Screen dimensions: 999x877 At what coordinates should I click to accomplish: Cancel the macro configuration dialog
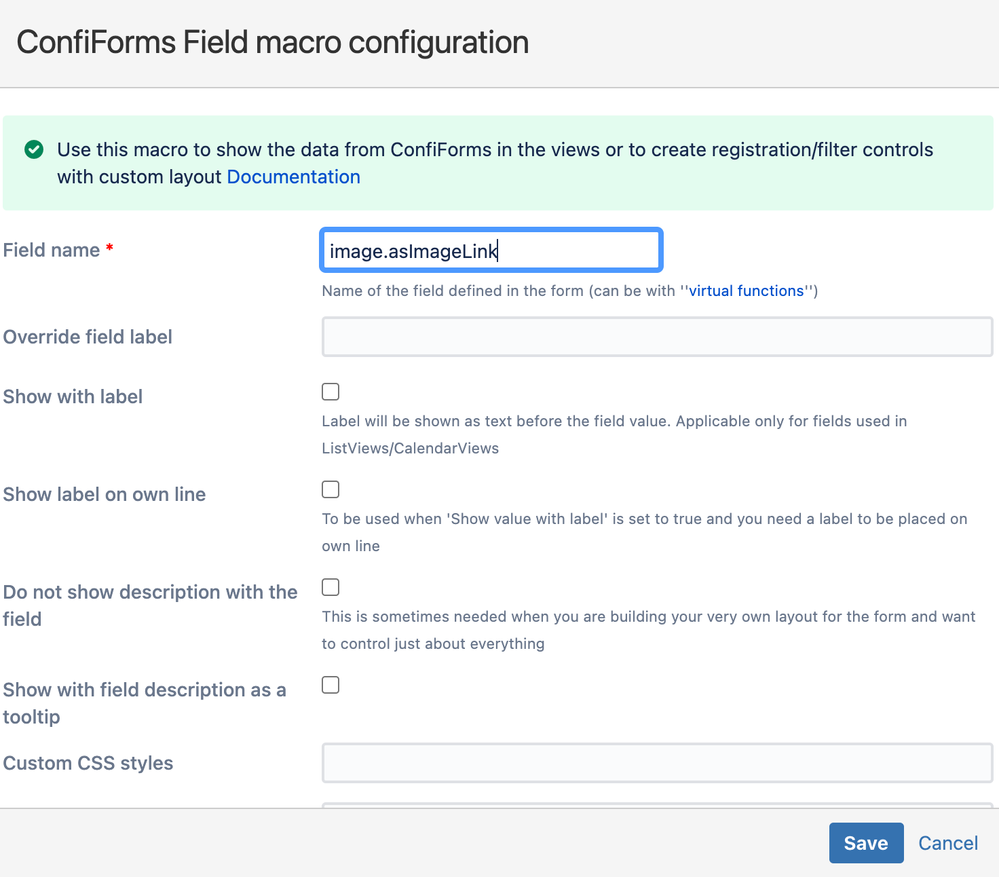tap(947, 843)
